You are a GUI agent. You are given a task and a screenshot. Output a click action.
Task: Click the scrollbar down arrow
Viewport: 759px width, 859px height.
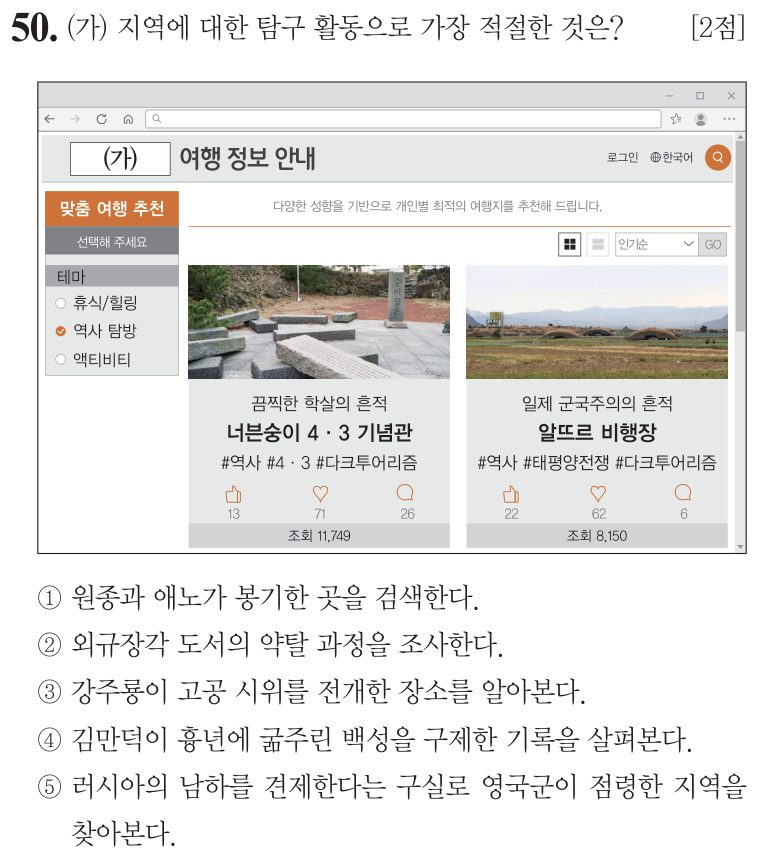tap(740, 546)
